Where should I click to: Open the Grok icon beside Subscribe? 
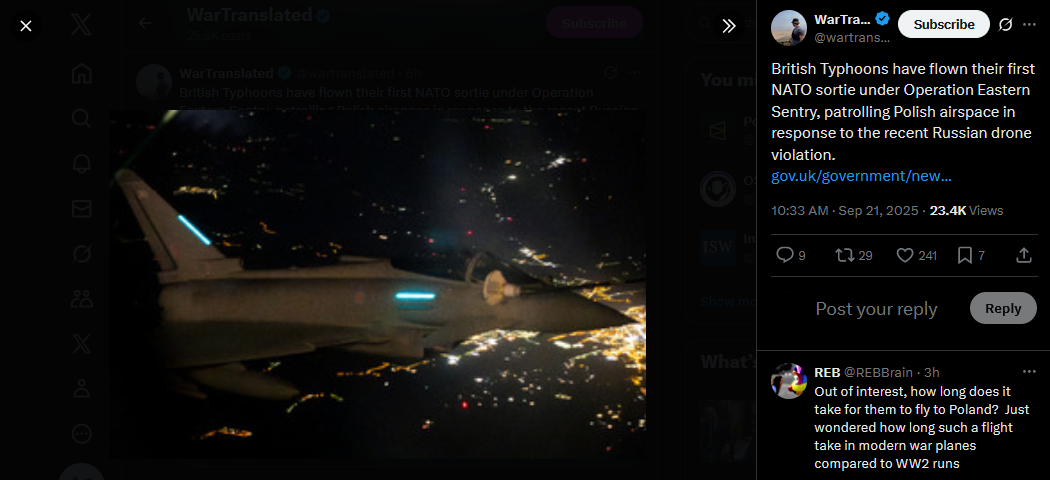[1005, 25]
